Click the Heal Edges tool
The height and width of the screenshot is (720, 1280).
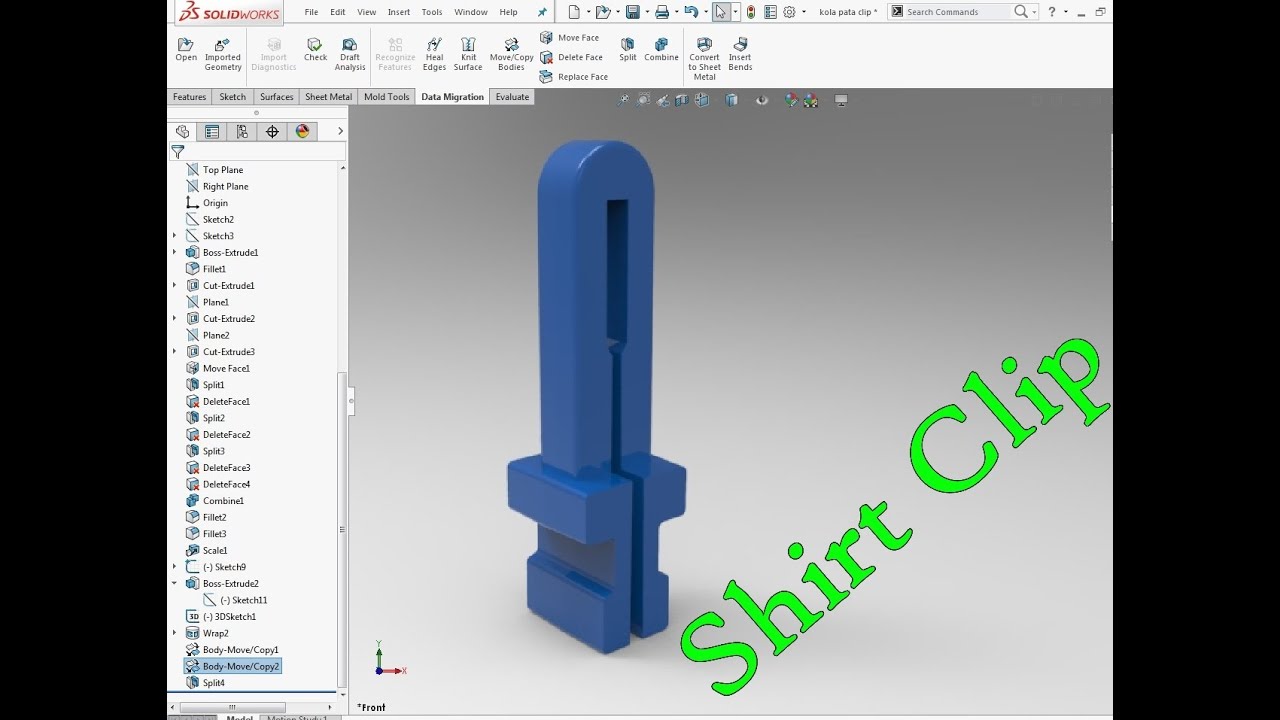point(434,54)
